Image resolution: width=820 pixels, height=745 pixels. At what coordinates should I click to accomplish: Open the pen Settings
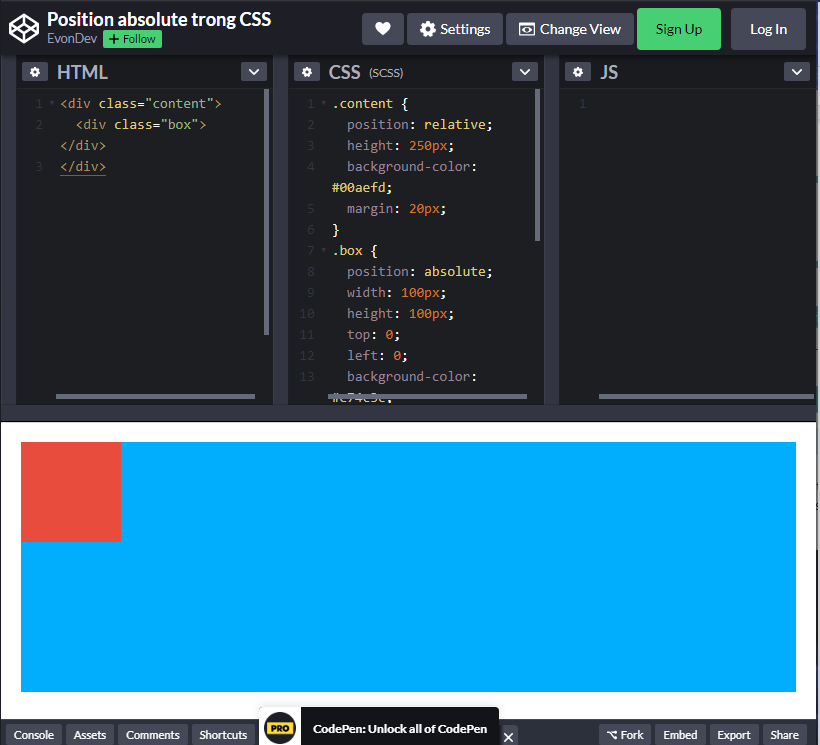[x=454, y=29]
